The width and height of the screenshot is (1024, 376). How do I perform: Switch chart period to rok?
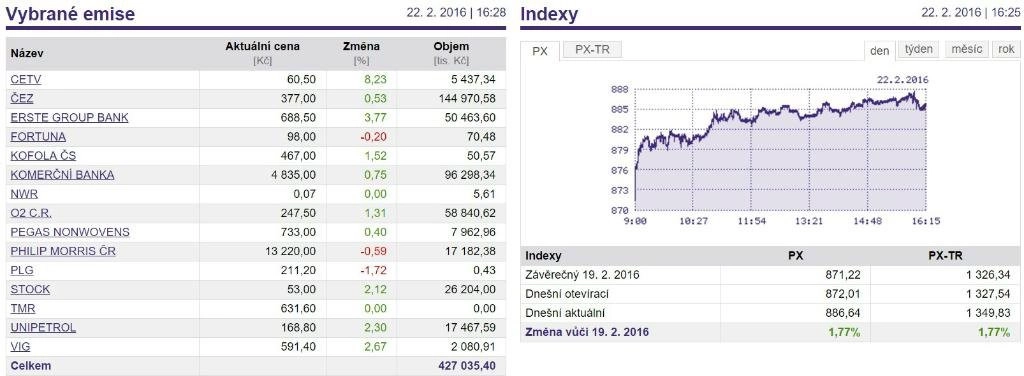click(x=1006, y=50)
